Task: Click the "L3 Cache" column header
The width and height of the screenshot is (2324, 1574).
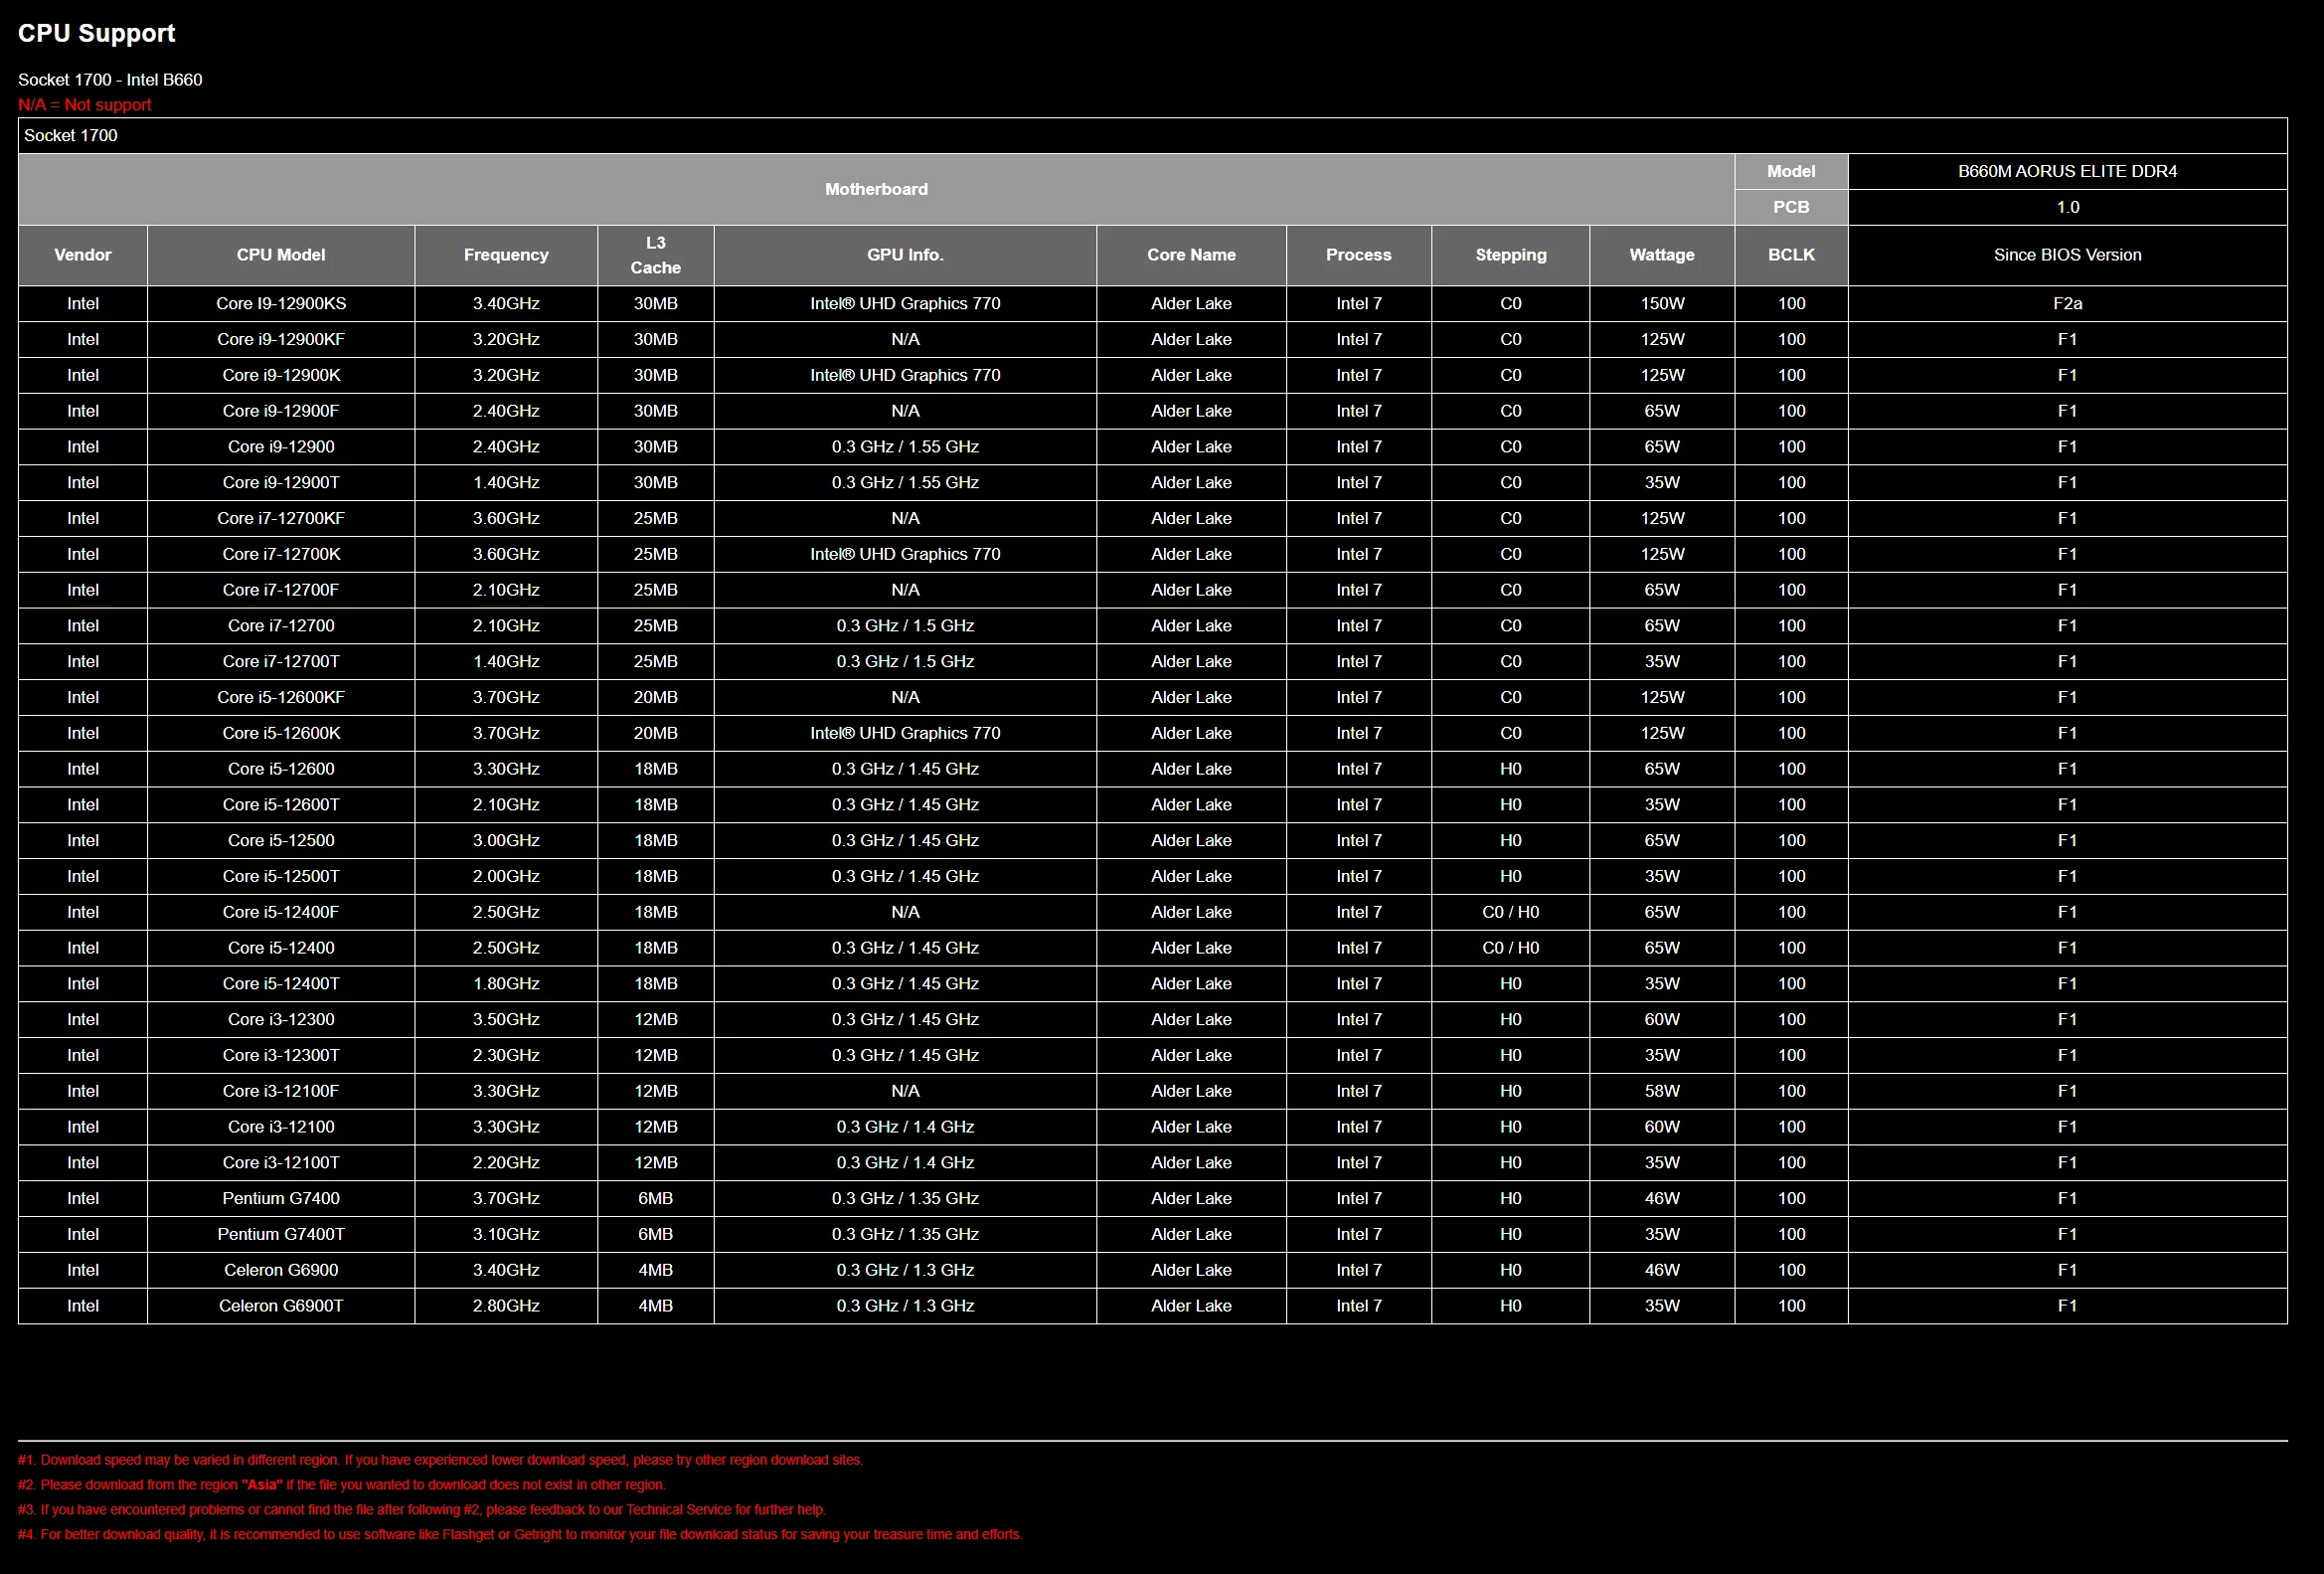Action: coord(656,255)
